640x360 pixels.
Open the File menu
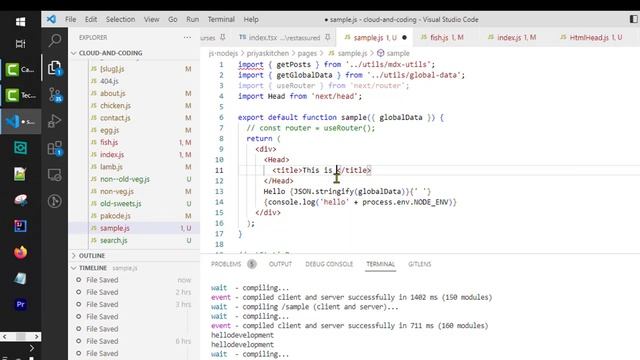point(71,19)
